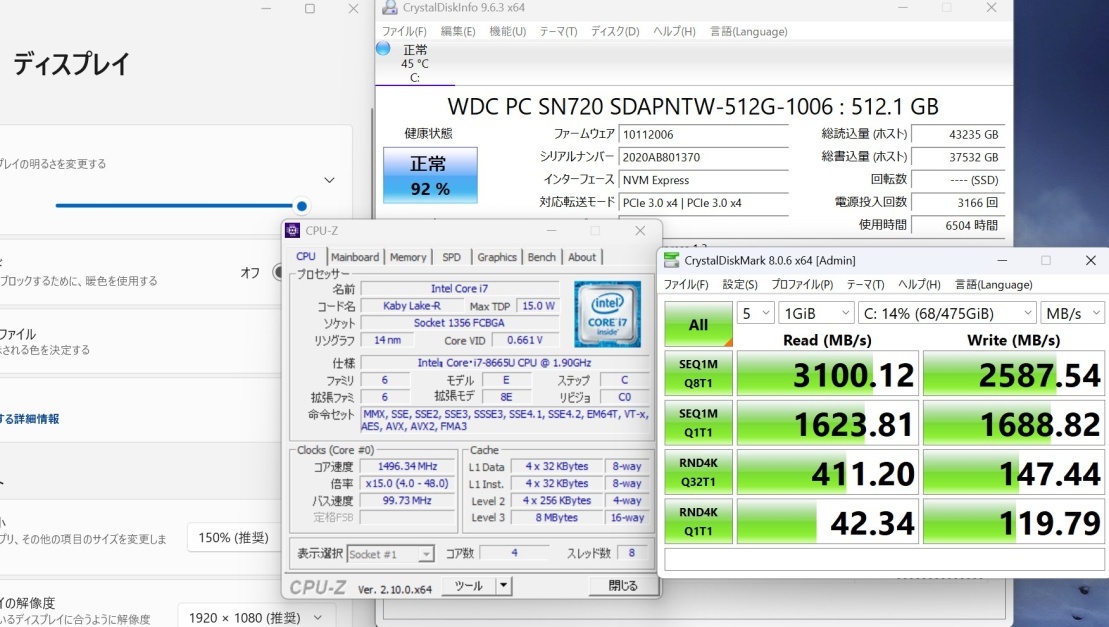
Task: Click the CrystalDiskMark title bar app icon
Action: (671, 260)
